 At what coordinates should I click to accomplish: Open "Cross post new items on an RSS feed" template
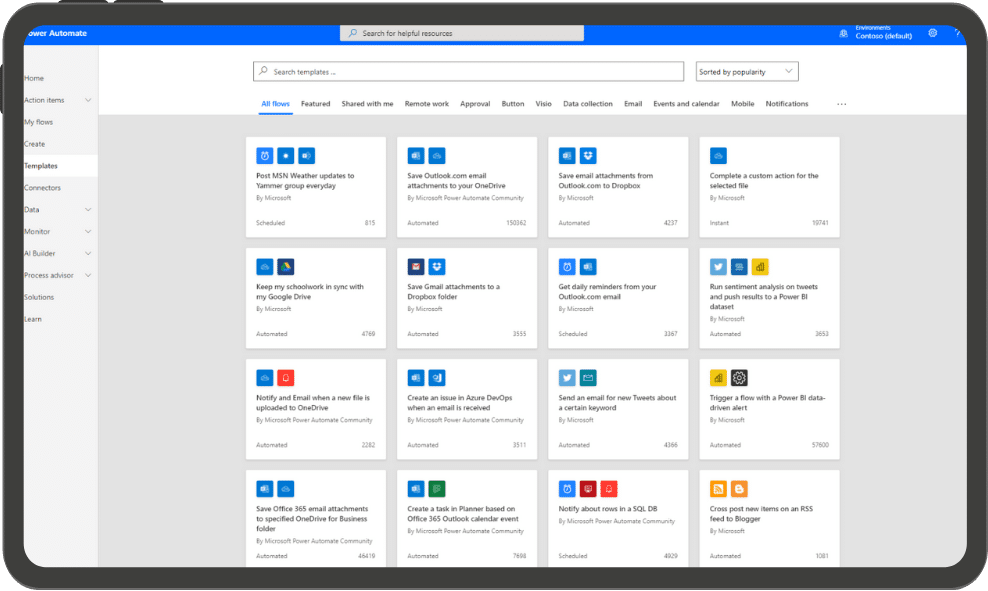pyautogui.click(x=761, y=514)
